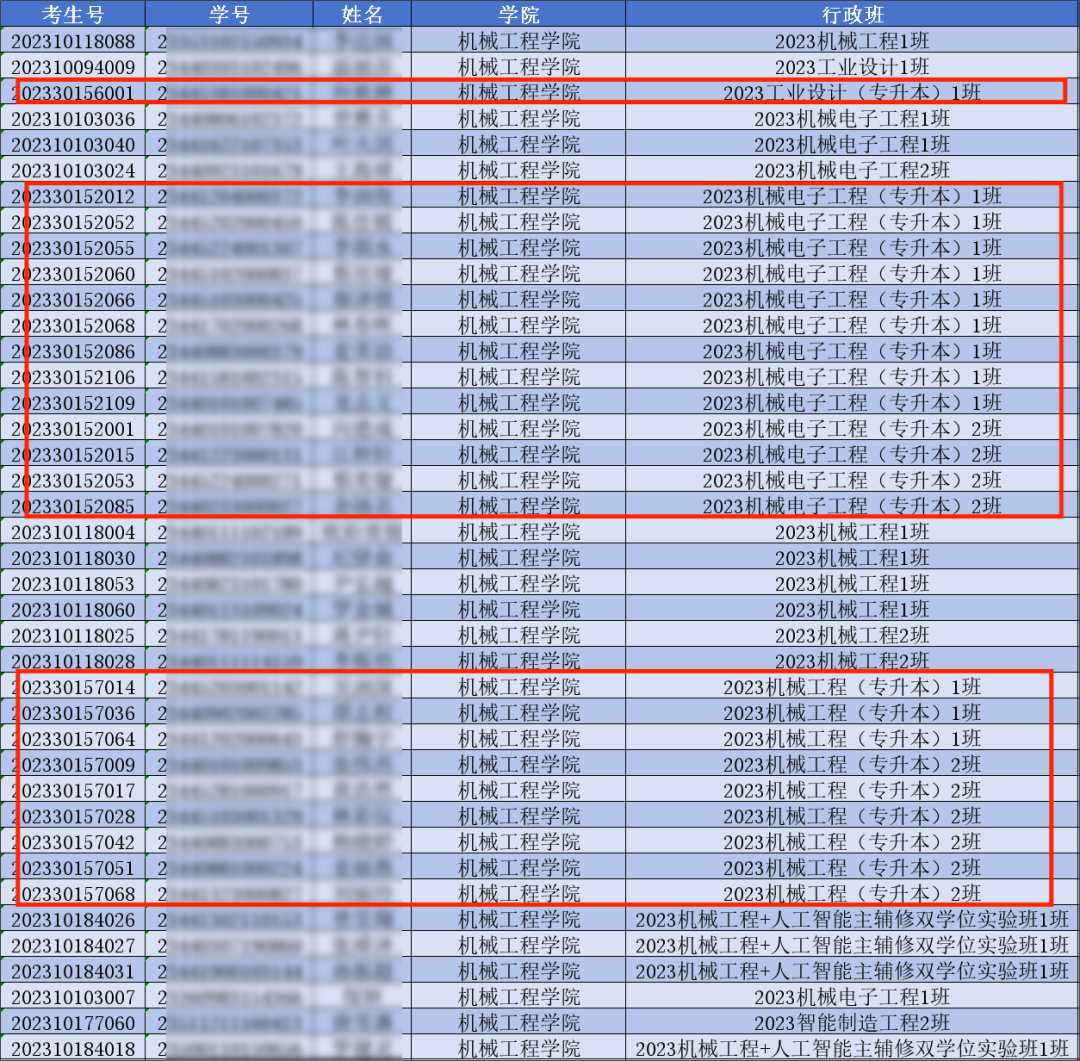Screen dimensions: 1080x1061
Task: Select exam number cell 202330152106
Action: (x=73, y=377)
